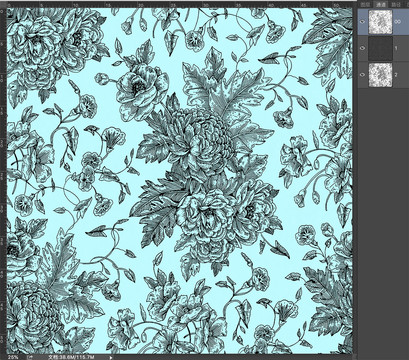Click the export/share icon in status bar

tap(30, 357)
